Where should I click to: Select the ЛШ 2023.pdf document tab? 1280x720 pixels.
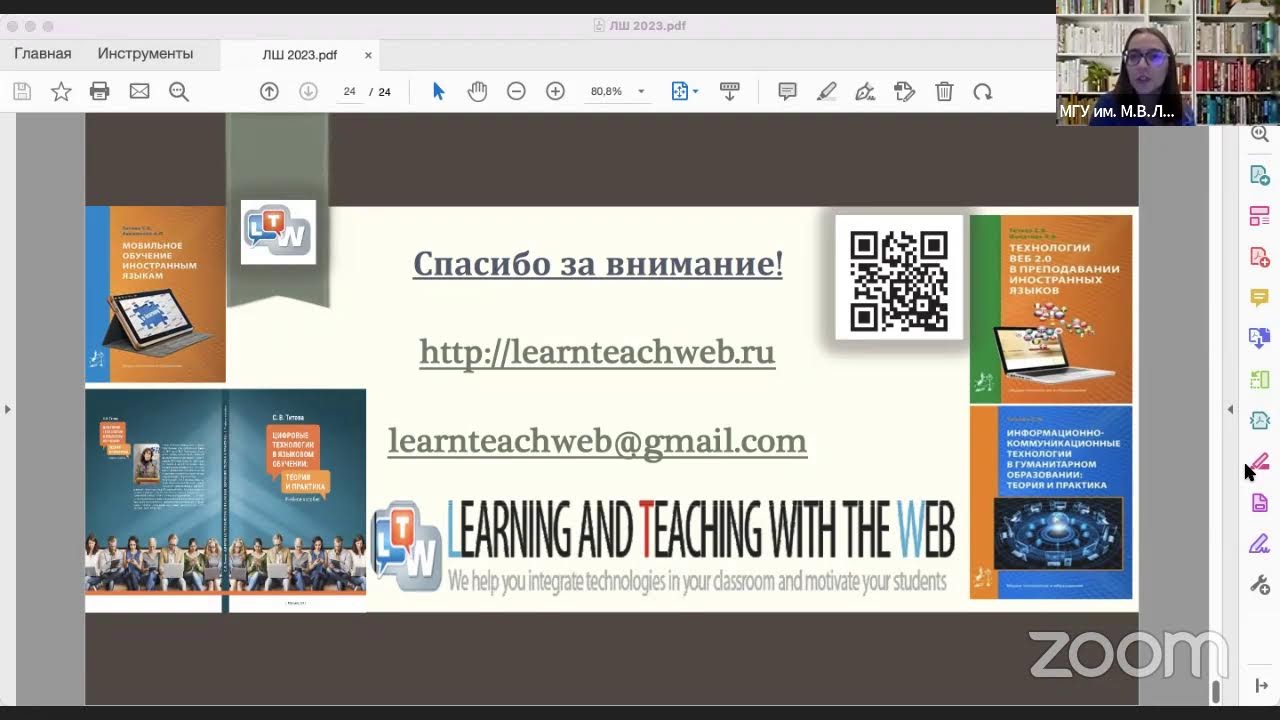(299, 55)
